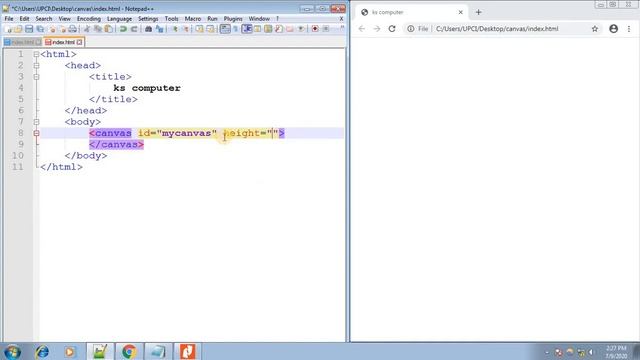The image size is (640, 360).
Task: Switch to Chrome via taskbar icon
Action: tap(129, 351)
